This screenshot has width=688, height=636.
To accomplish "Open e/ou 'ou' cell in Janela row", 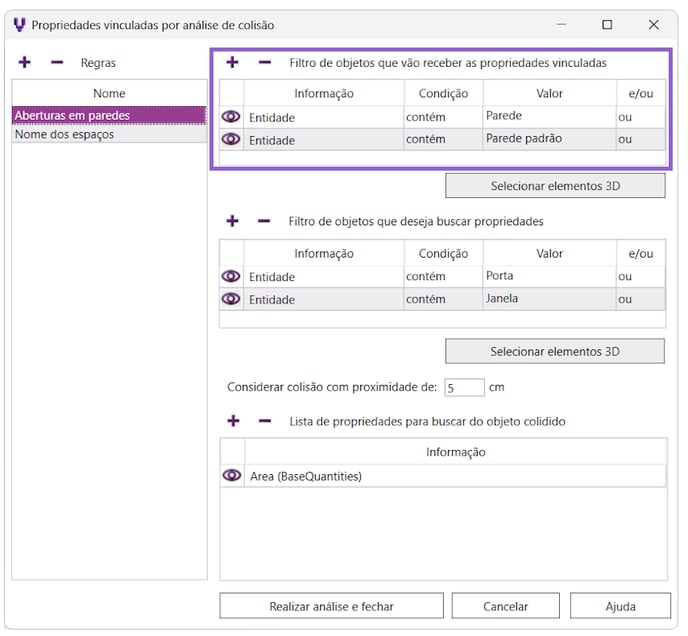I will point(640,299).
